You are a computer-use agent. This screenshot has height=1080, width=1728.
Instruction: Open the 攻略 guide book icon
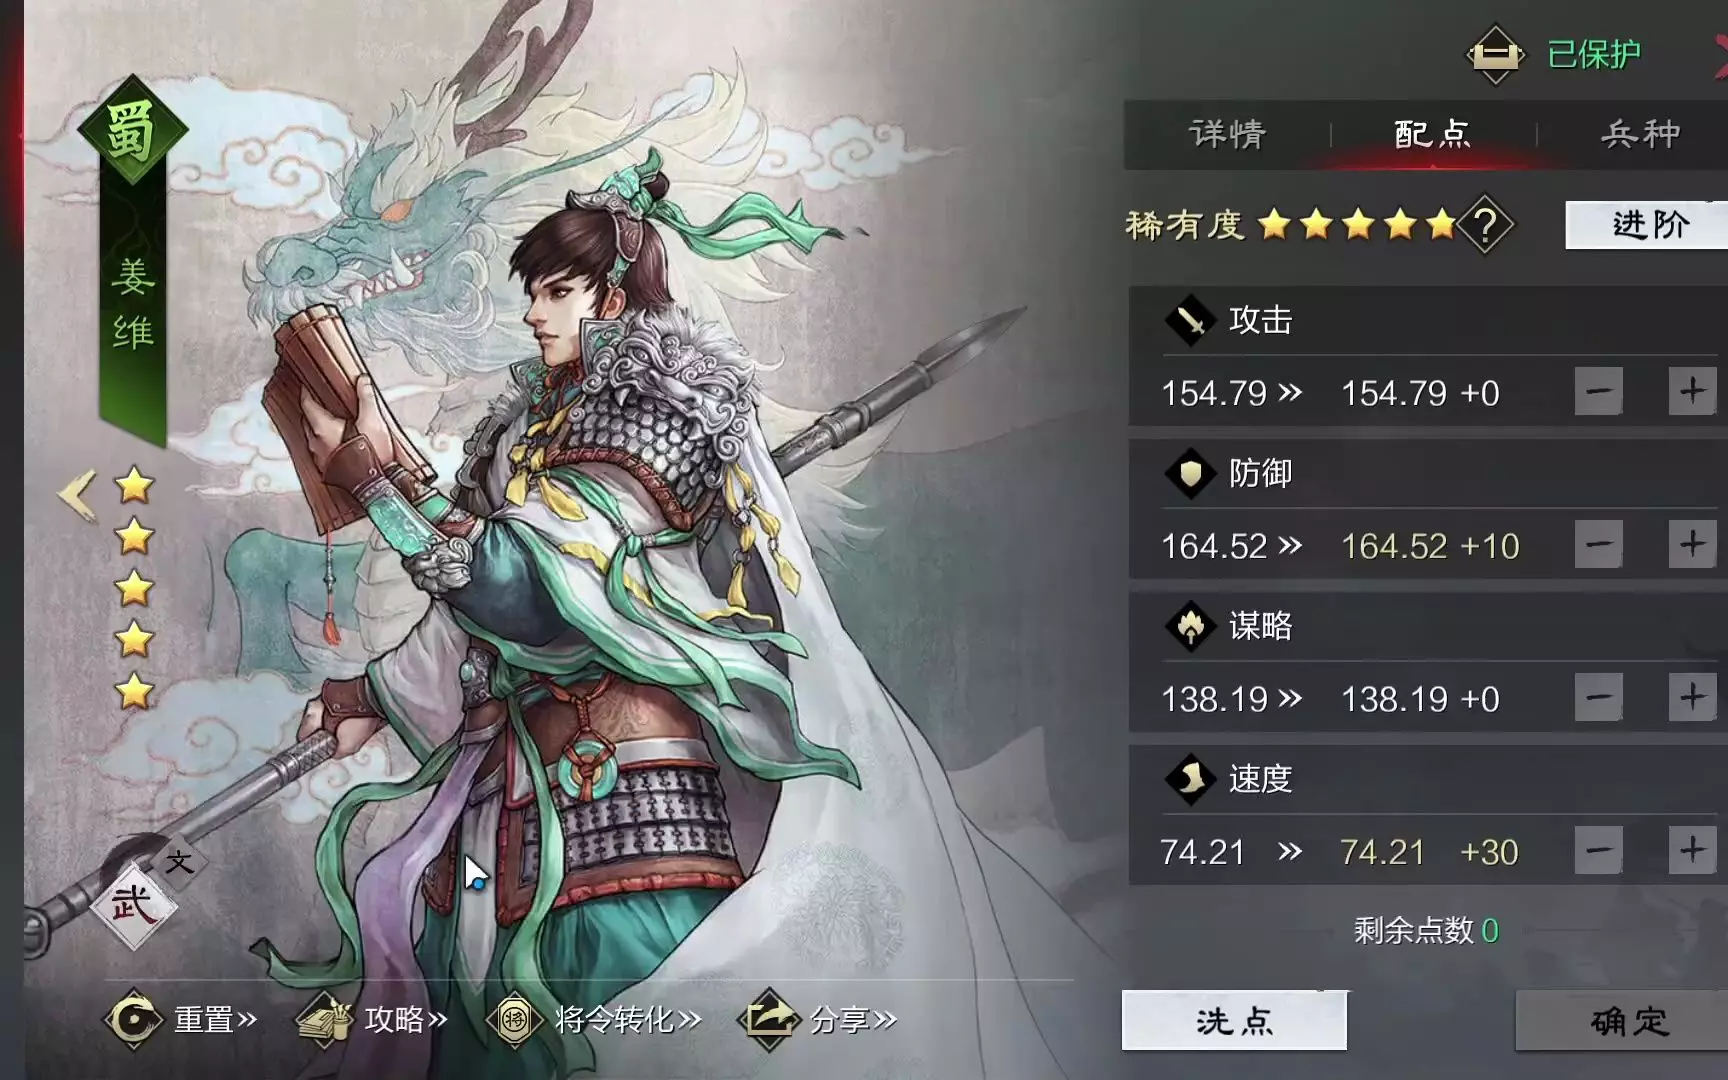tap(324, 1019)
